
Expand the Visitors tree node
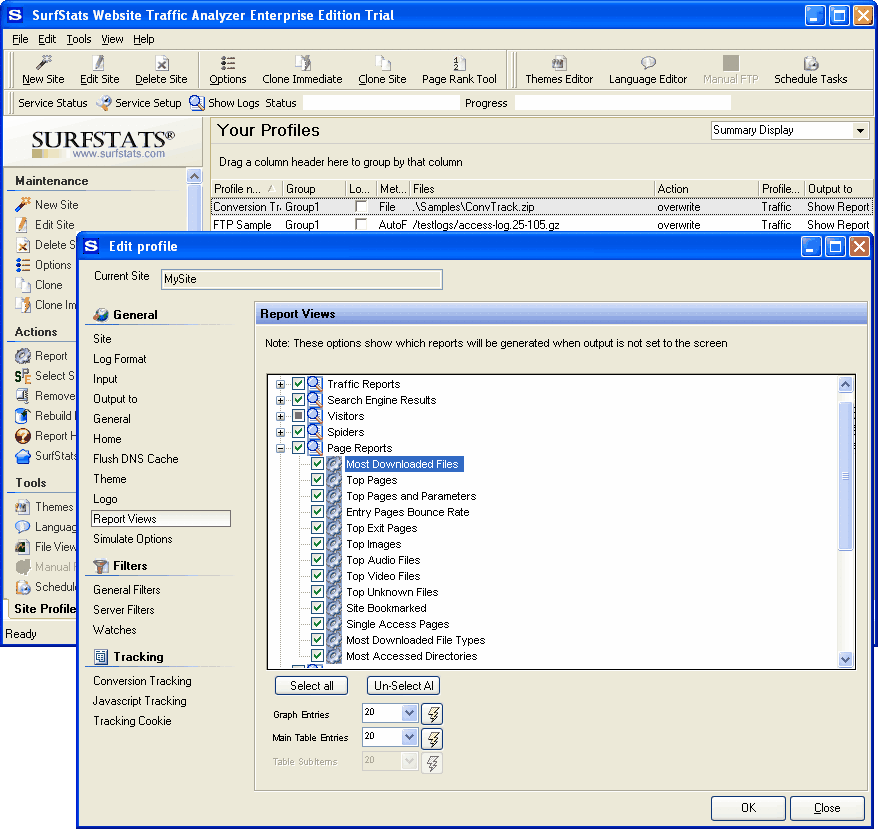281,416
